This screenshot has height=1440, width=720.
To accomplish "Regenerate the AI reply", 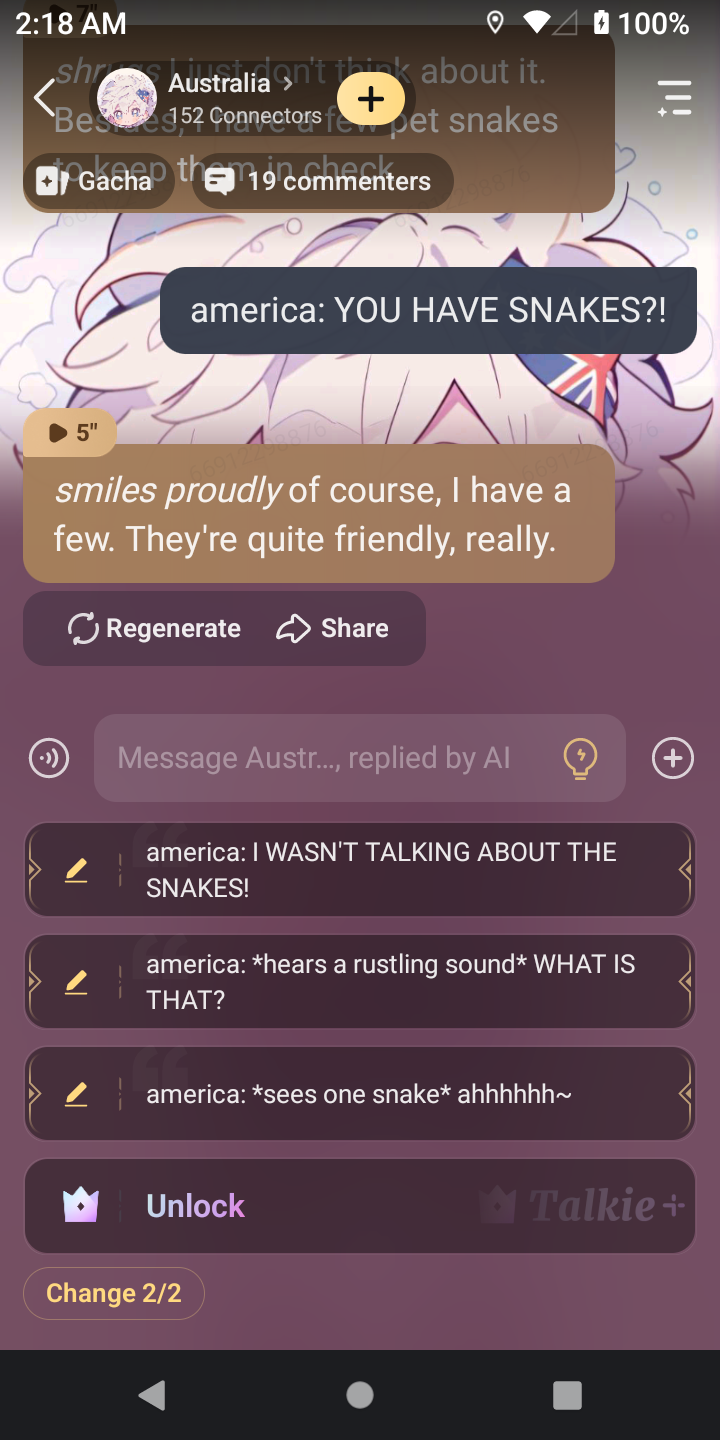I will point(154,628).
